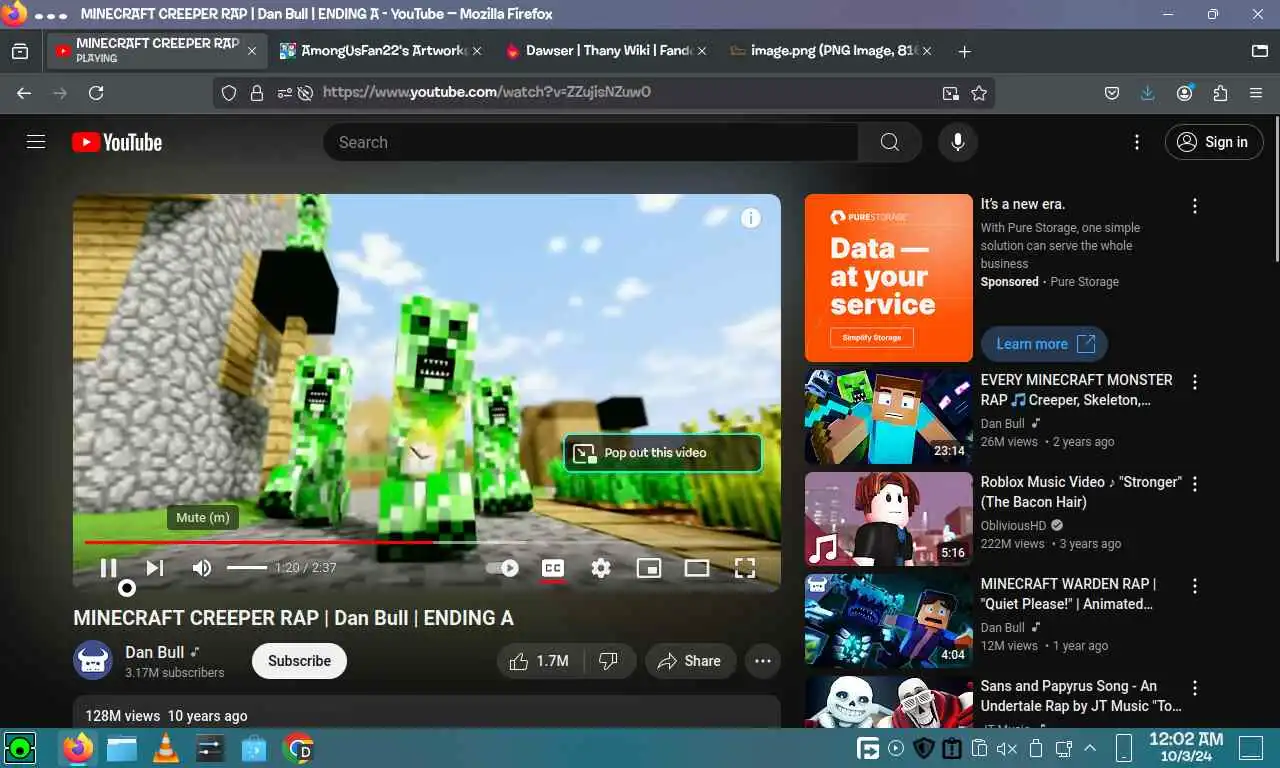Open the Roblox Music Video Stronger thumbnail
This screenshot has width=1280, height=768.
(x=889, y=519)
